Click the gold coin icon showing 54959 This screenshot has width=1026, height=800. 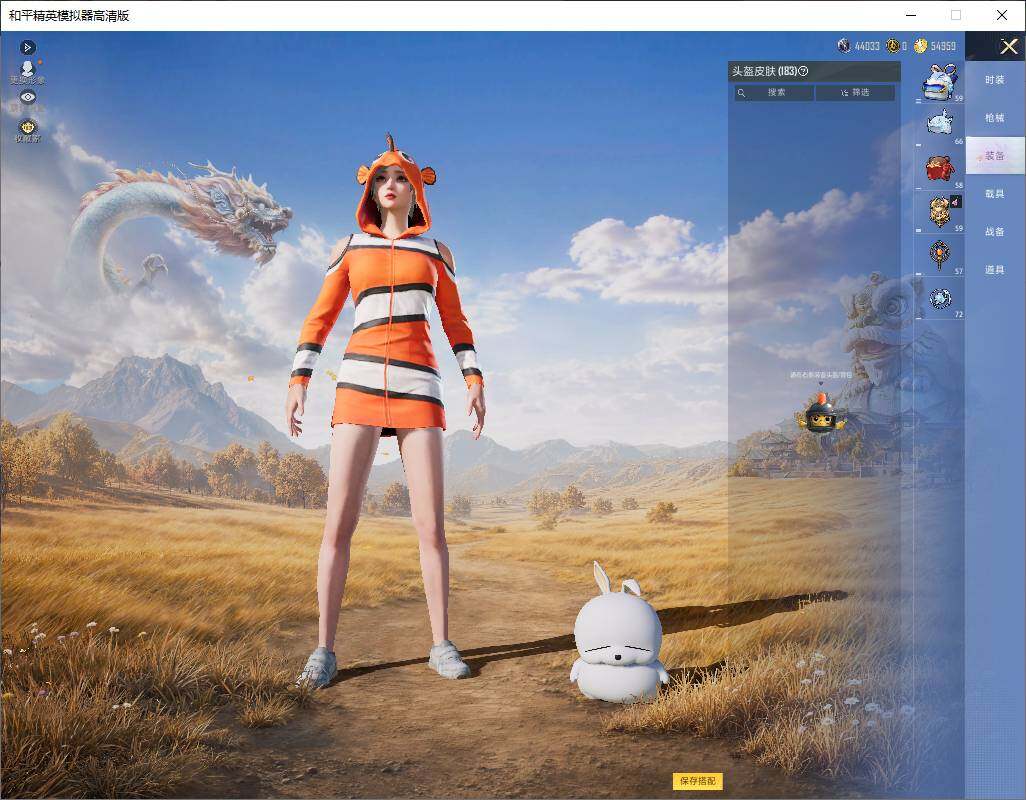[x=921, y=46]
